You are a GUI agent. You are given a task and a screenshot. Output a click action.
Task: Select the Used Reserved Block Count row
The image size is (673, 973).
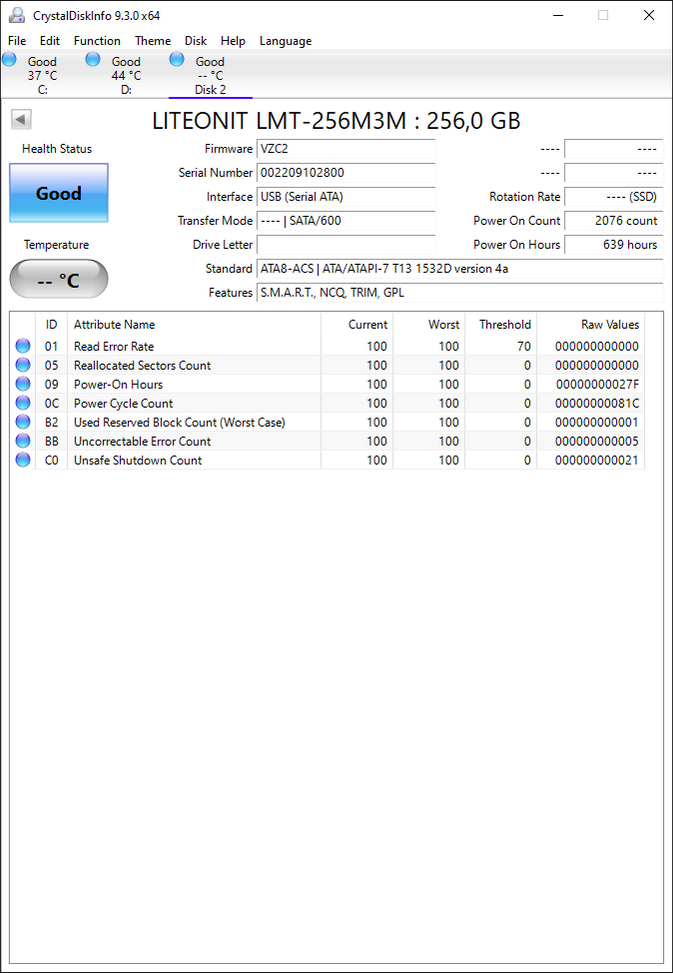[180, 423]
